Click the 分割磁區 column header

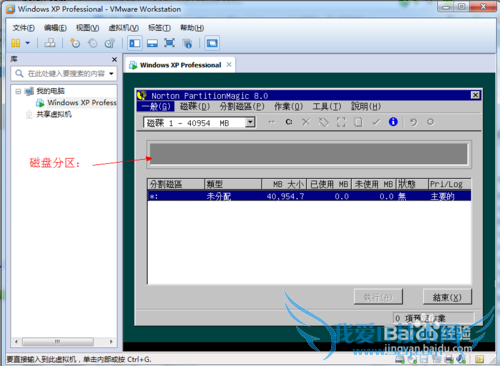(x=176, y=184)
